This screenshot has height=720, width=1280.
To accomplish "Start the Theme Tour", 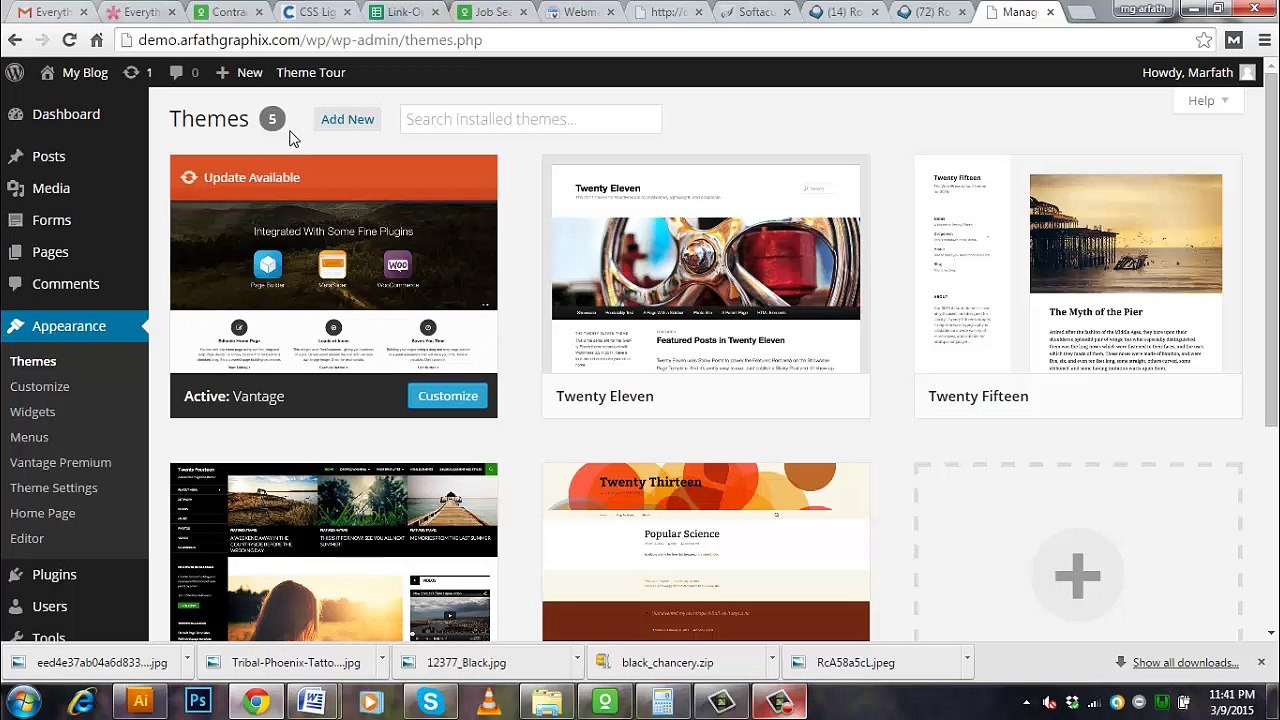I will coord(311,72).
